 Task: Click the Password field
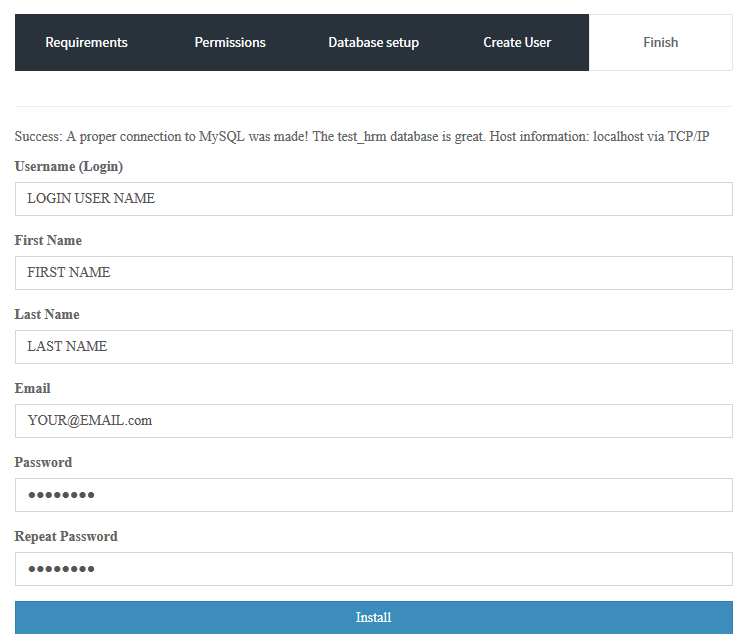pyautogui.click(x=374, y=495)
